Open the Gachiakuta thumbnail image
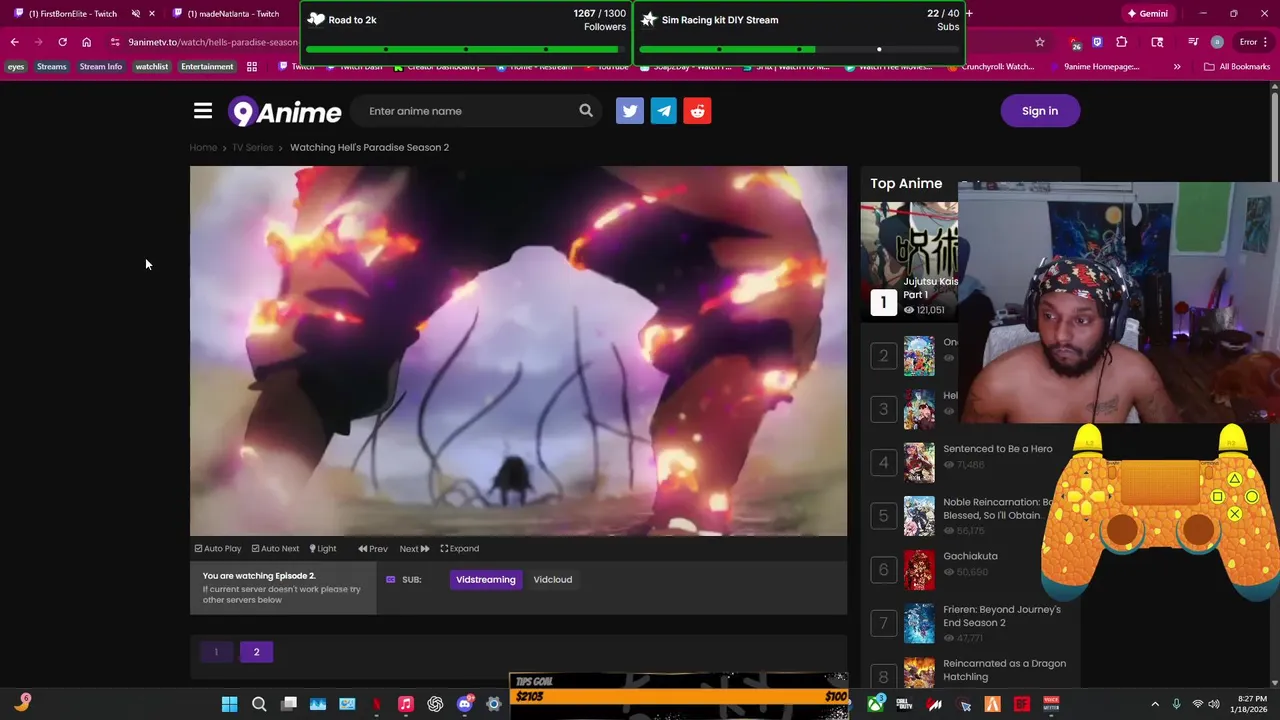1280x720 pixels. point(919,570)
